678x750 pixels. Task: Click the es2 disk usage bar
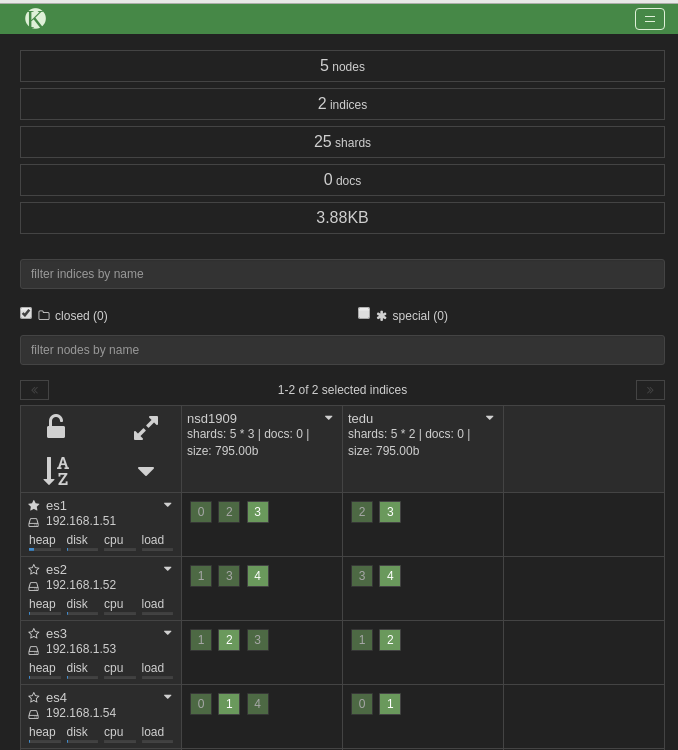(x=82, y=614)
